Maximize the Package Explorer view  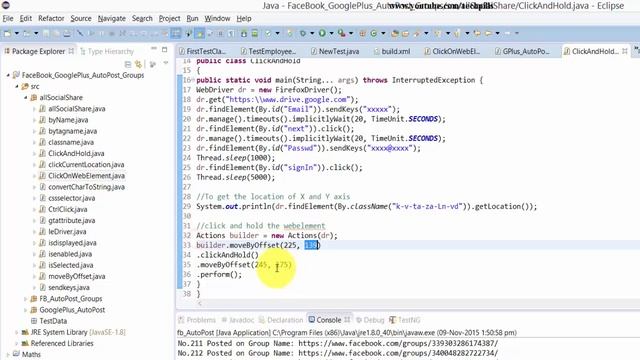click(x=164, y=49)
